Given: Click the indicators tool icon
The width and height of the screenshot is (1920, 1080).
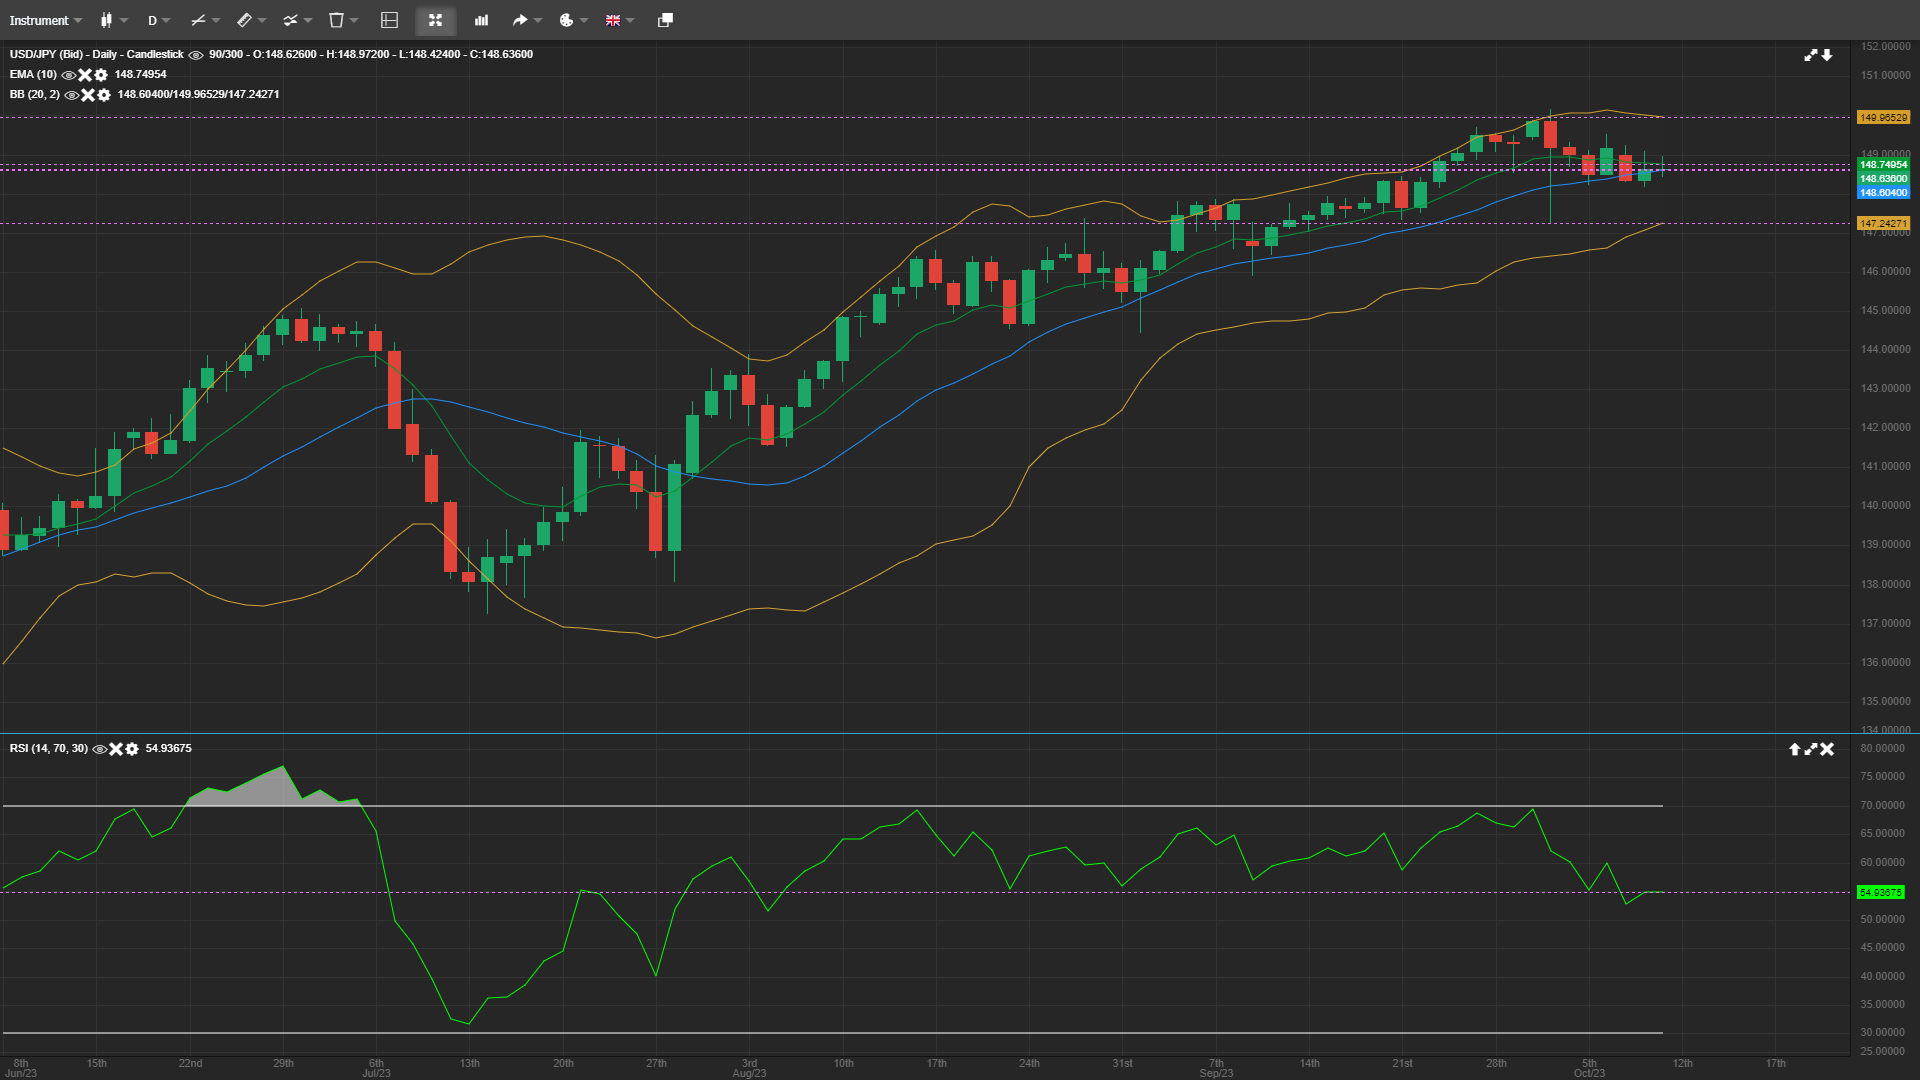Looking at the screenshot, I should [x=290, y=20].
